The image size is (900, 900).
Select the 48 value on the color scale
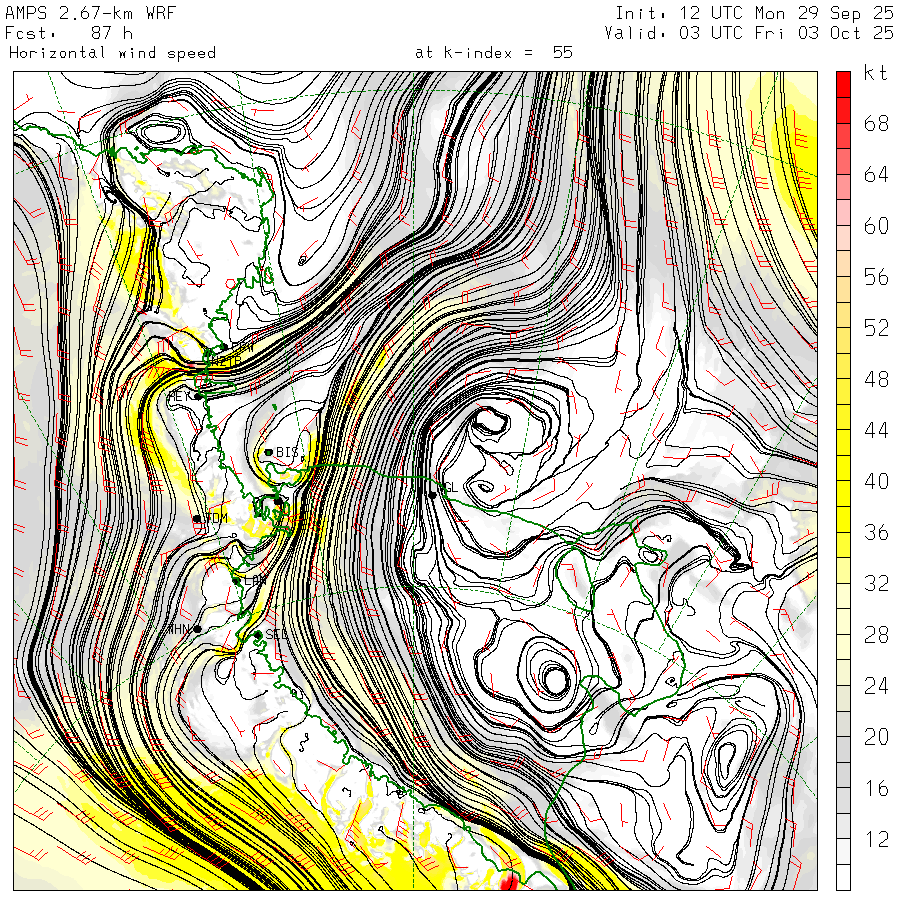point(876,379)
